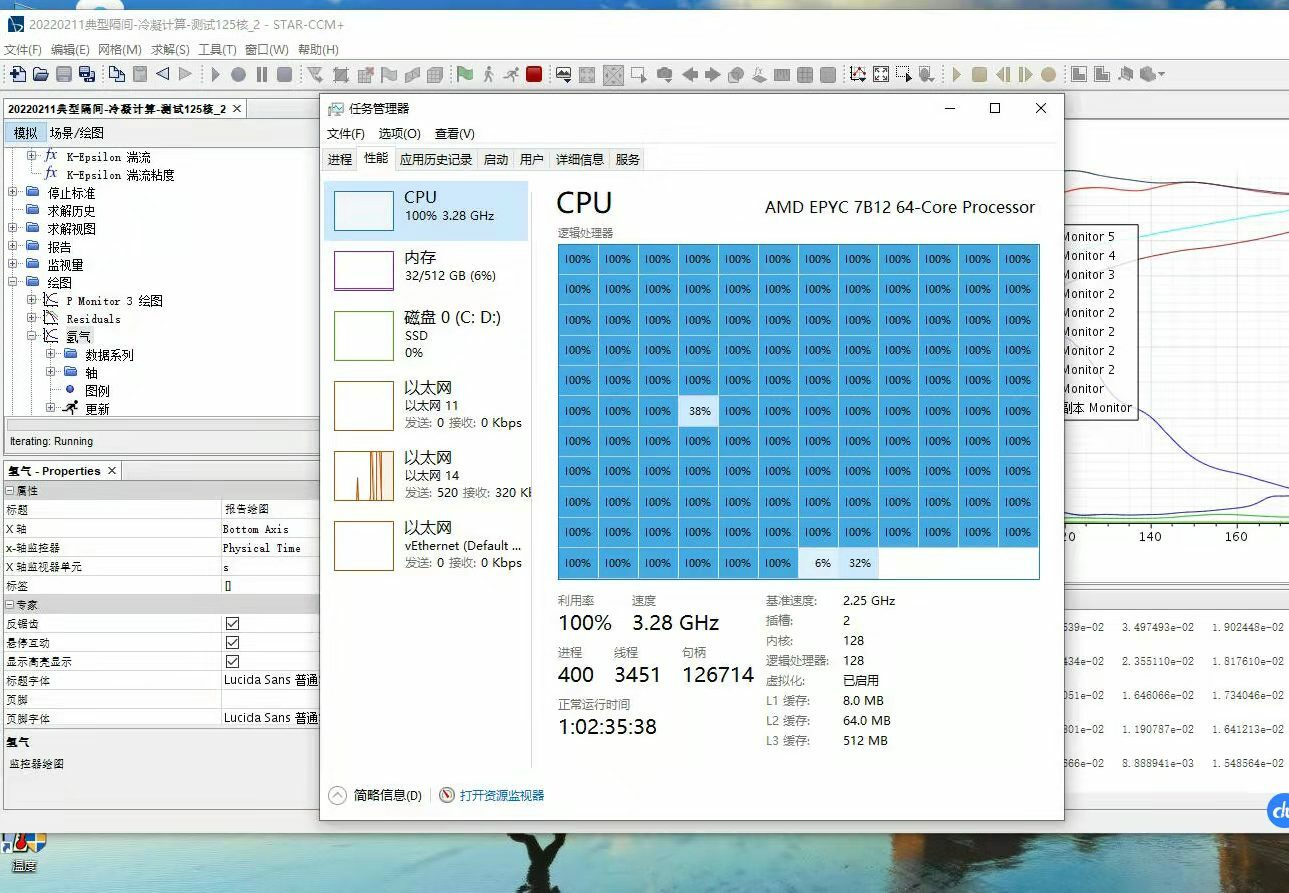Click the Open folder icon in STAR-CCM+ toolbar
The image size is (1289, 893).
coord(41,74)
